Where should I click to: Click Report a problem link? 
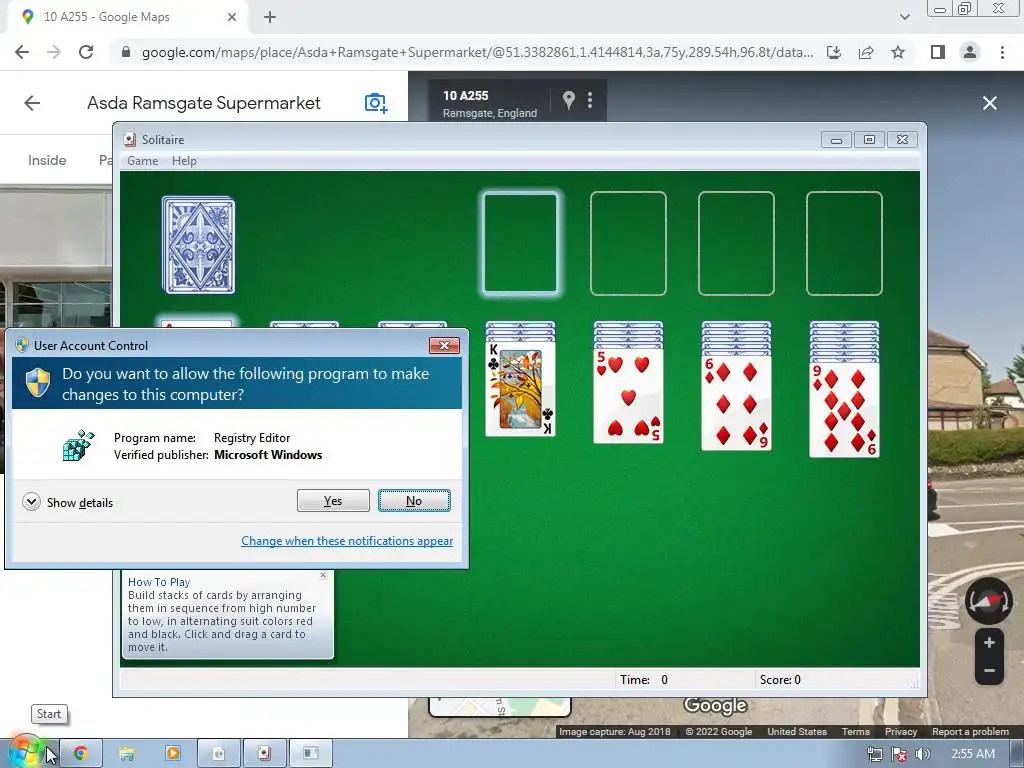[x=970, y=731]
